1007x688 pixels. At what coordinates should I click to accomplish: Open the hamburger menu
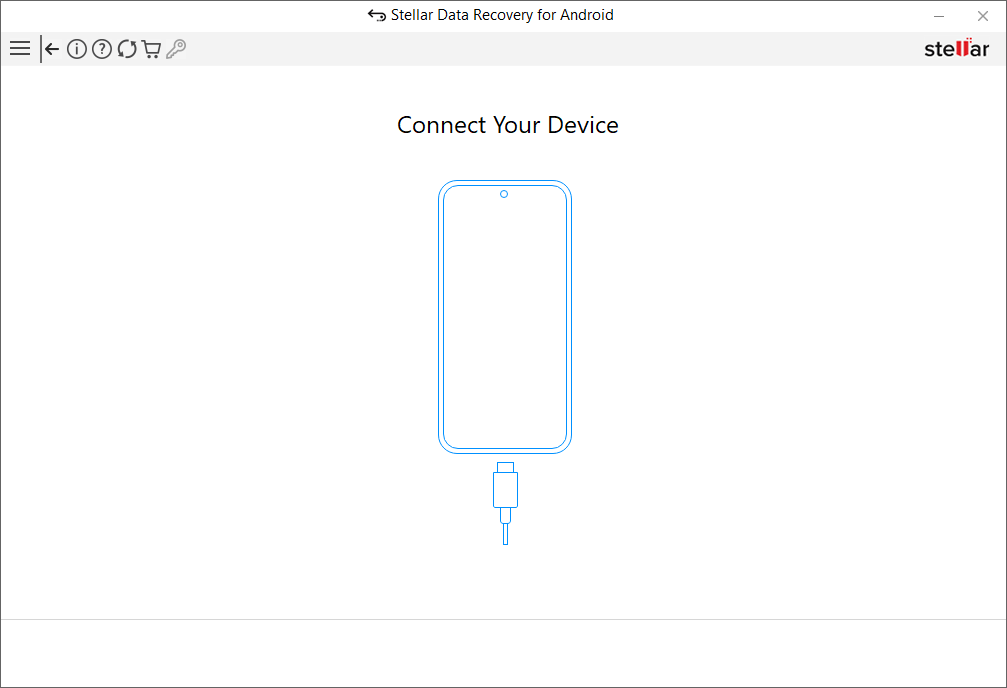point(19,49)
